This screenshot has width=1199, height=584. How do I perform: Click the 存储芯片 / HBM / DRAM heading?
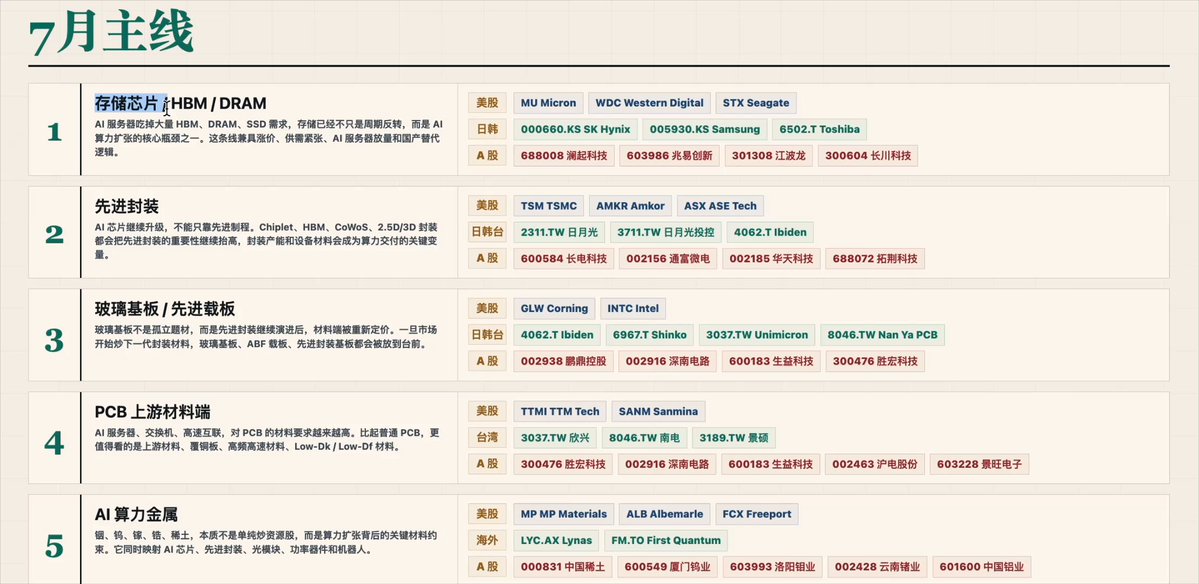pyautogui.click(x=180, y=103)
